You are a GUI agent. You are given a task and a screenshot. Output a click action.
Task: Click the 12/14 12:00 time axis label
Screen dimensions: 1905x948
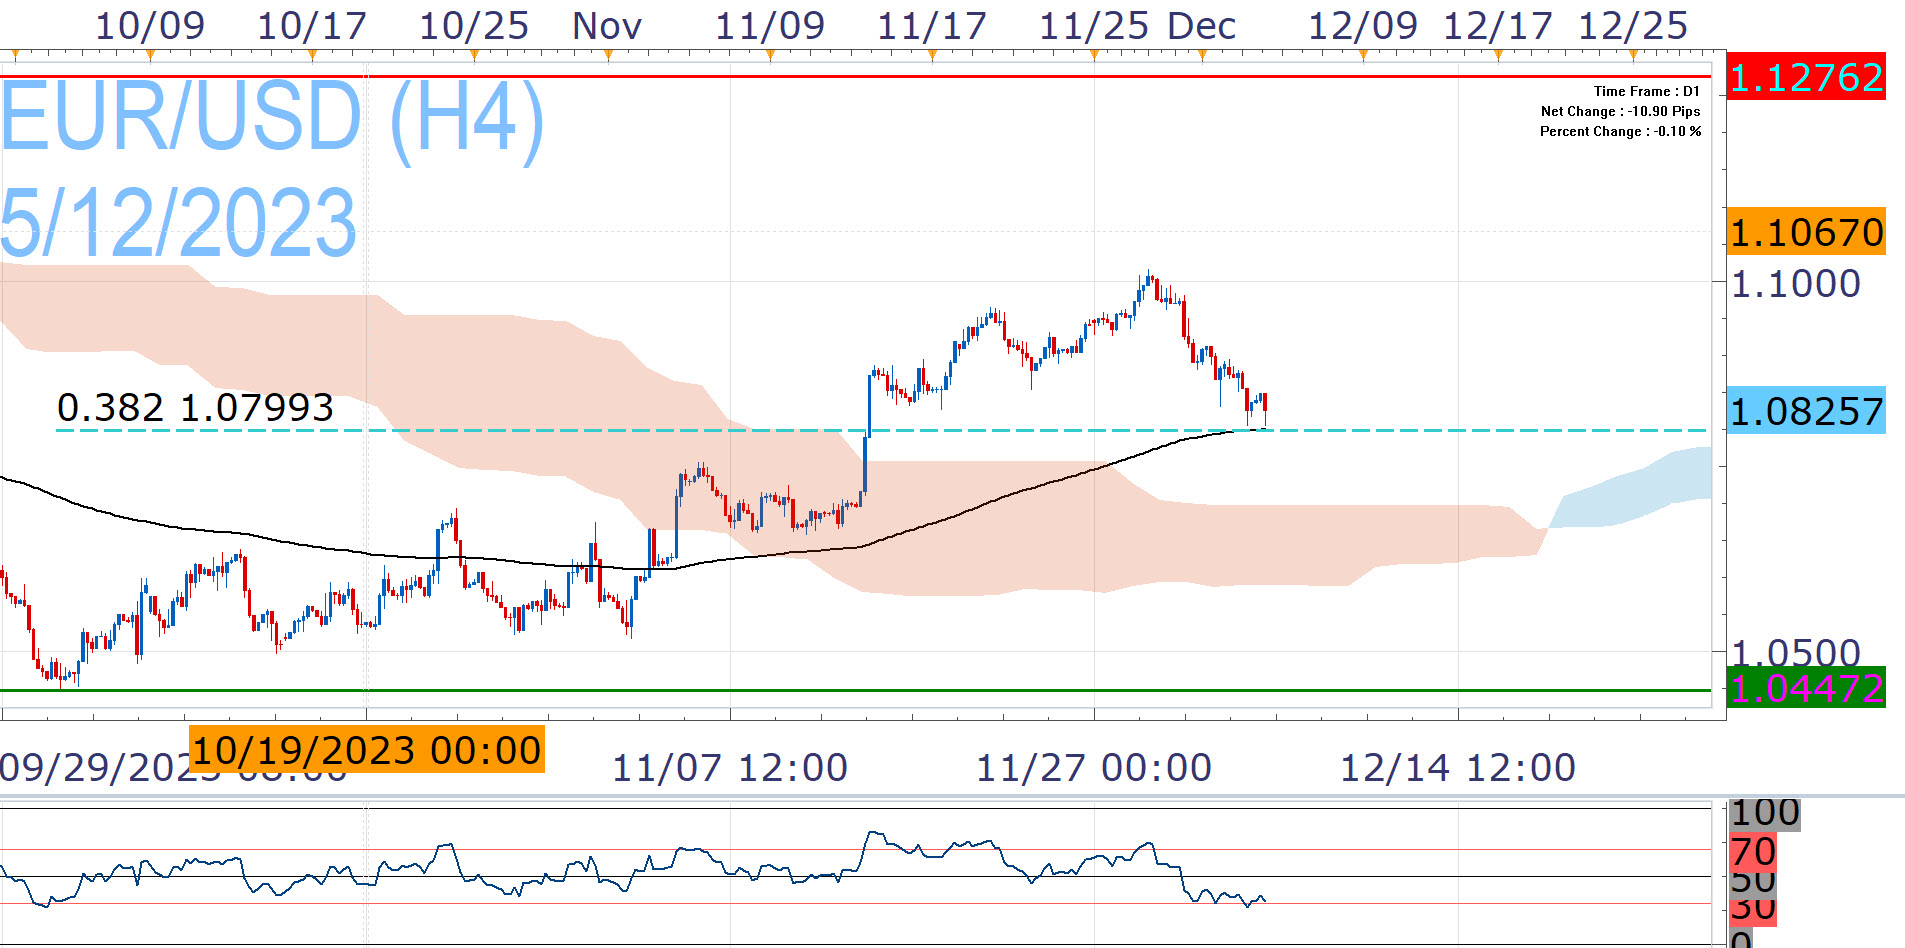[1457, 768]
